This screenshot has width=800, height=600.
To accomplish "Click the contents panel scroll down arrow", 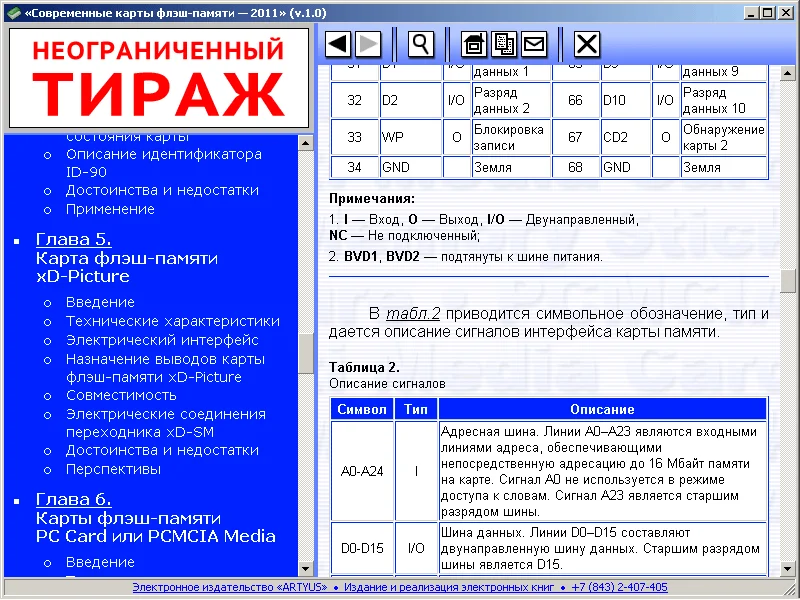I will pyautogui.click(x=306, y=568).
